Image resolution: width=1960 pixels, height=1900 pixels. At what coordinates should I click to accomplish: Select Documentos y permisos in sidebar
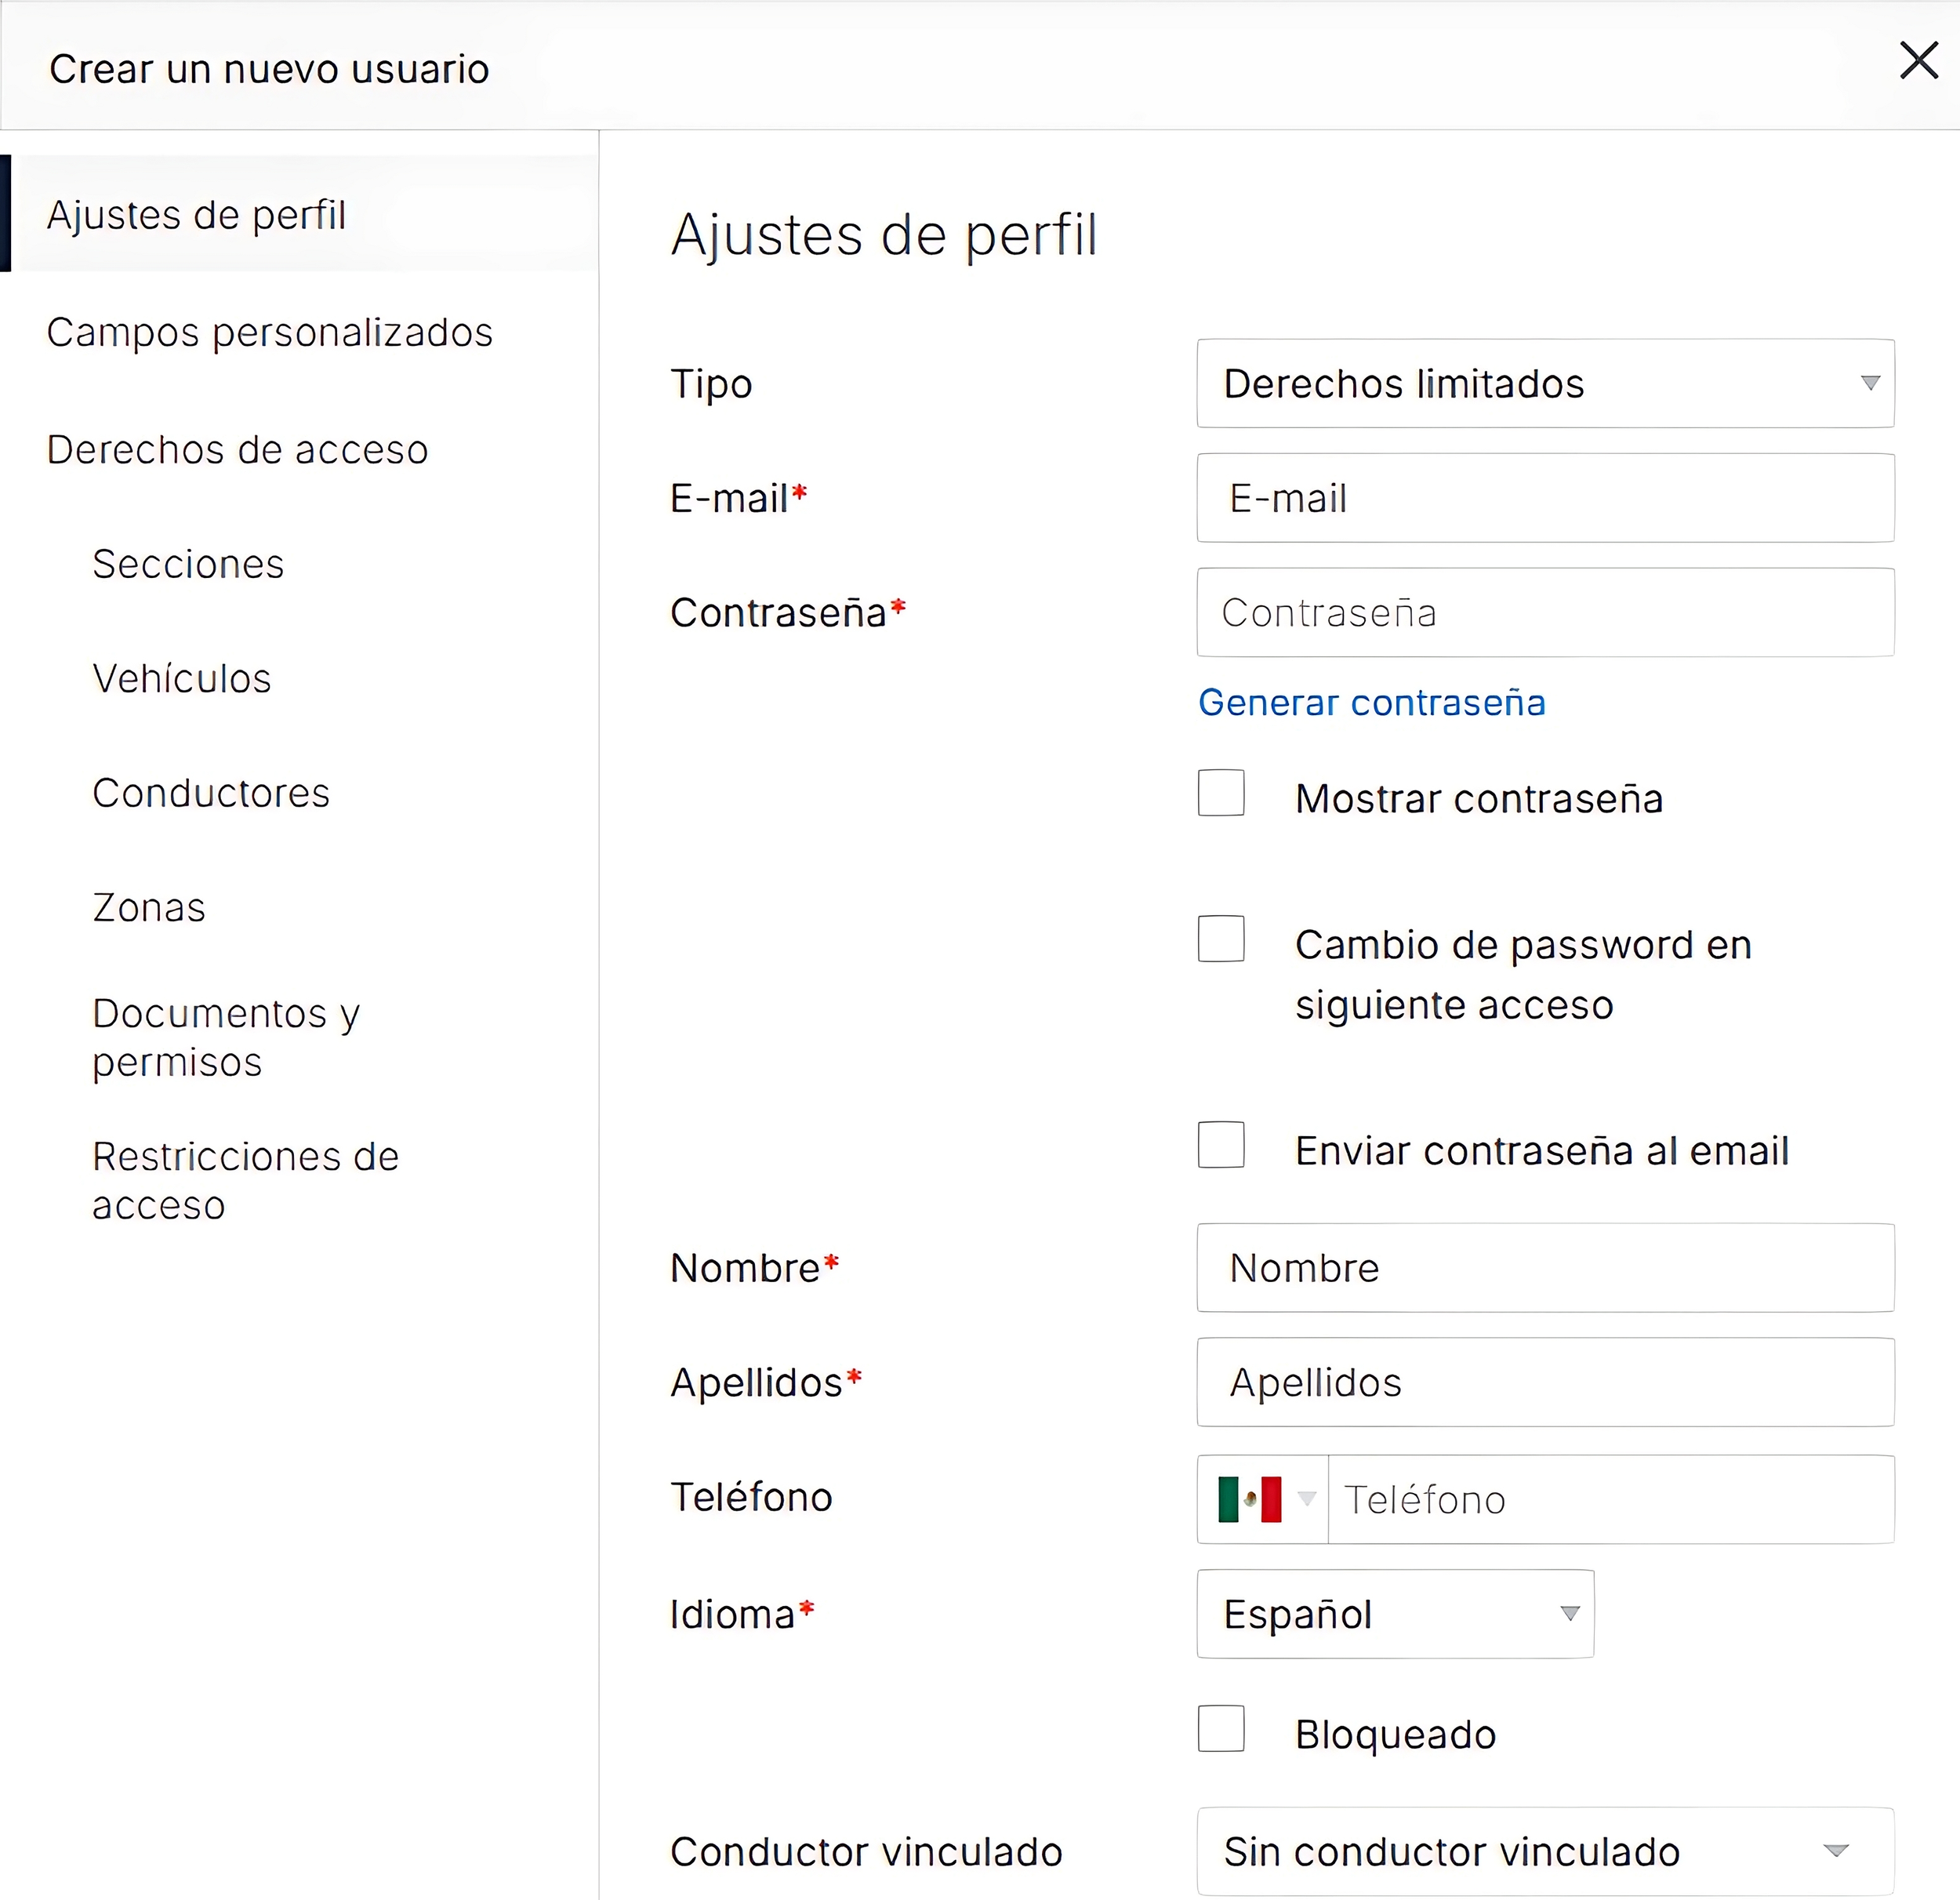click(227, 1037)
